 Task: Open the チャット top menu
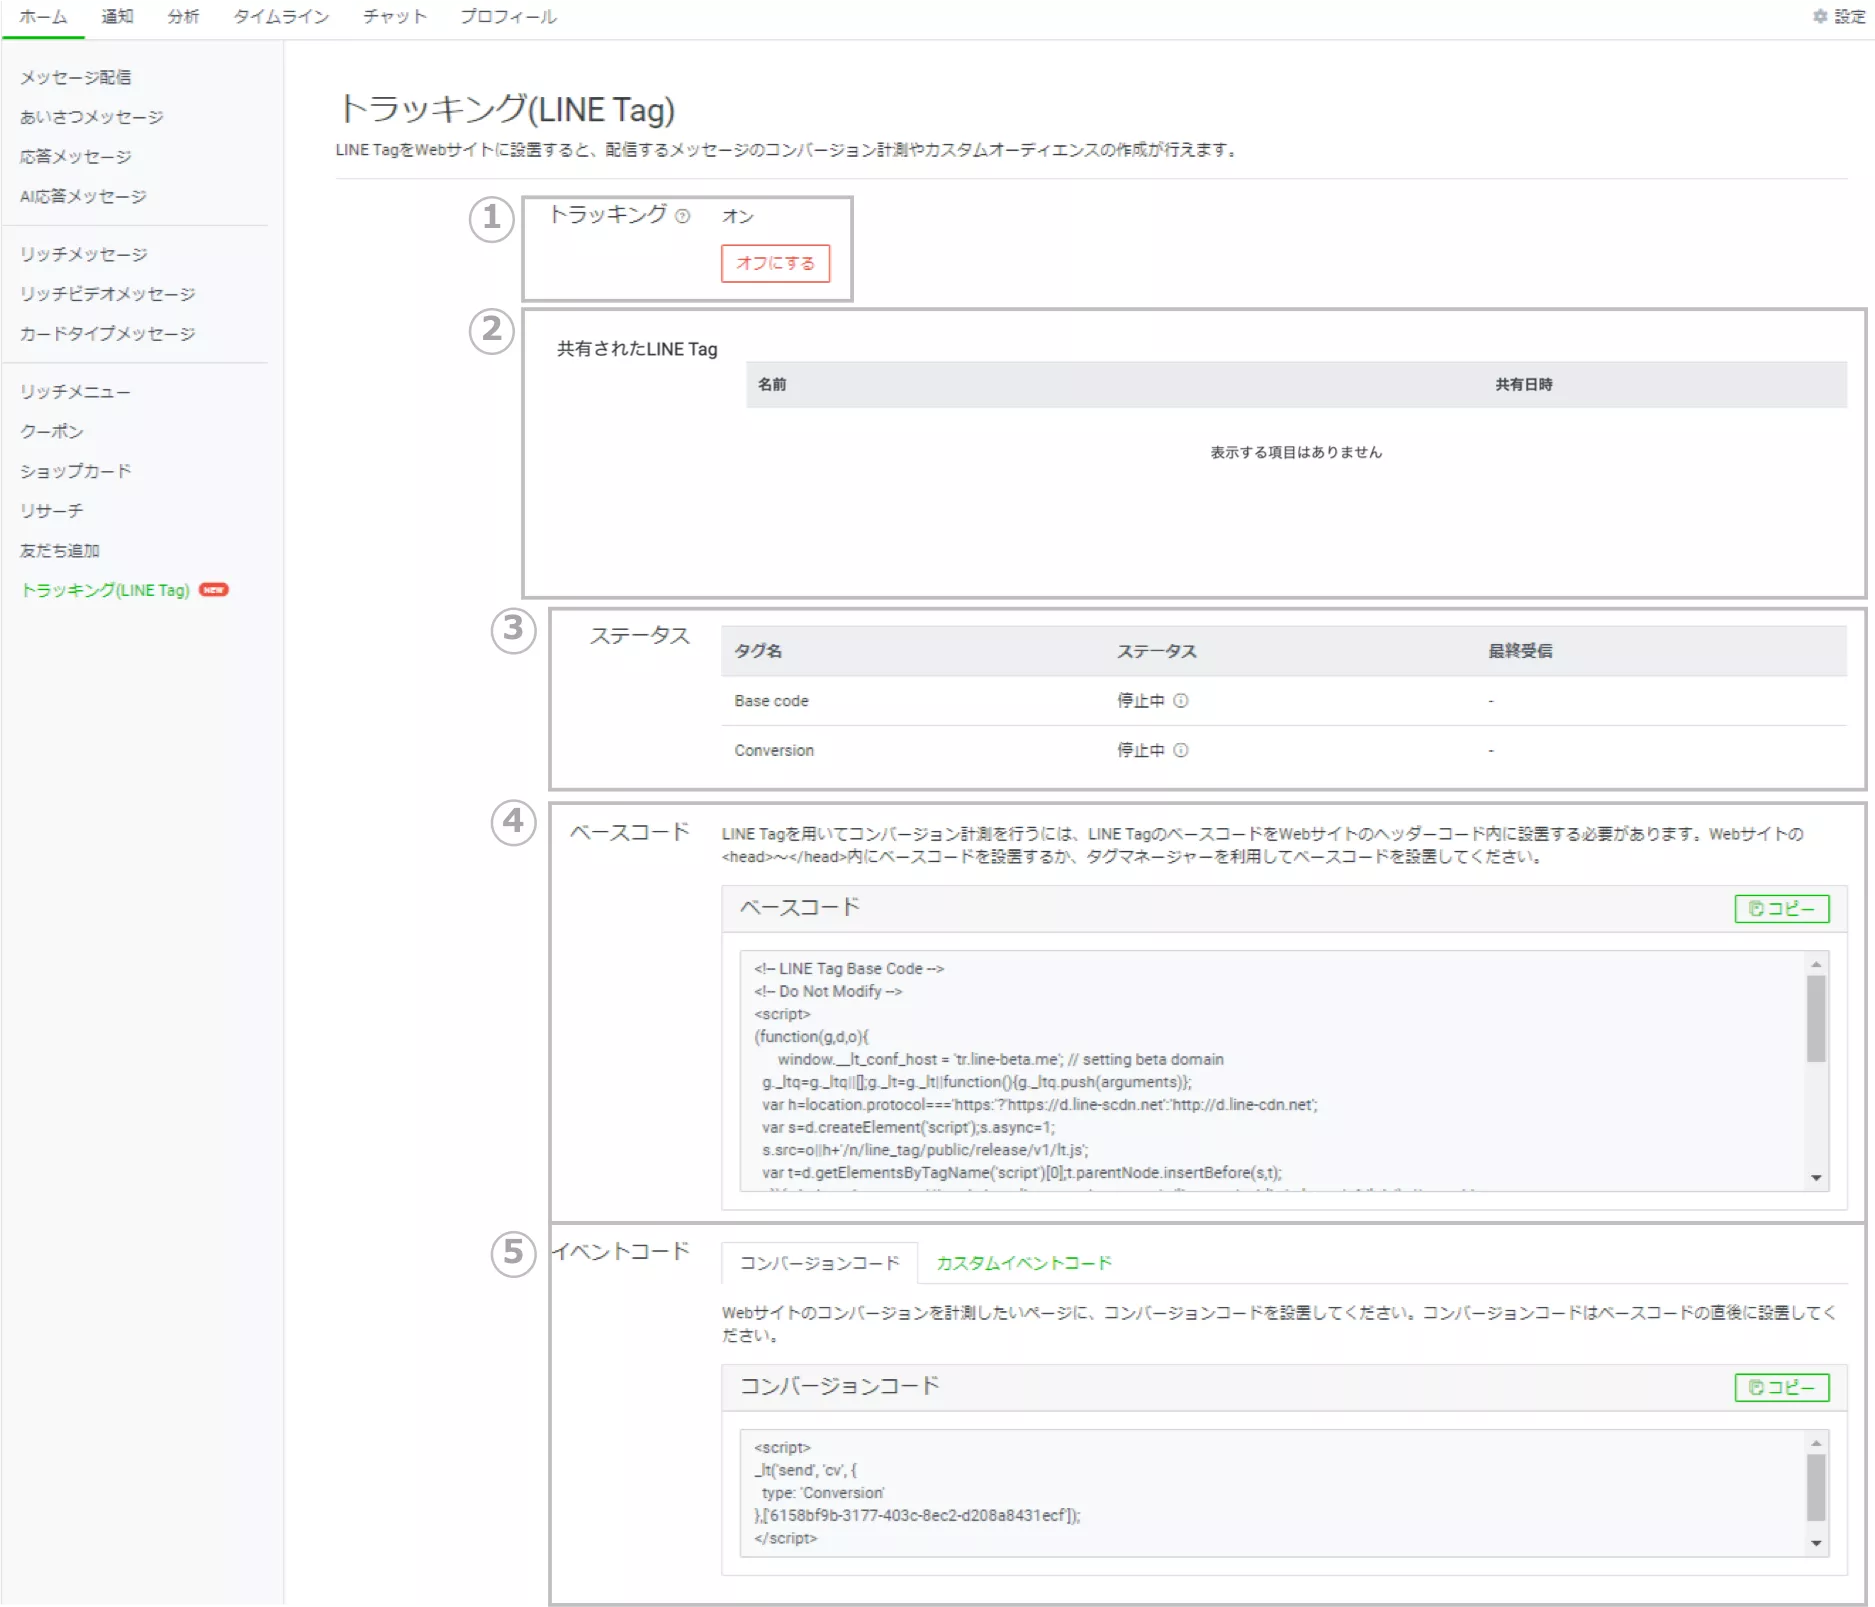coord(394,17)
